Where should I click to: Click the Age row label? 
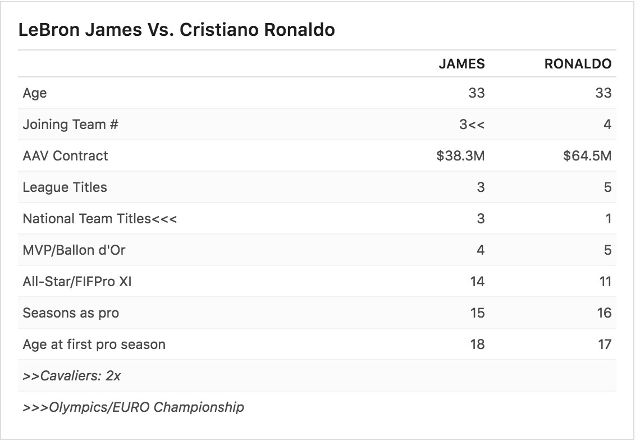(x=35, y=93)
